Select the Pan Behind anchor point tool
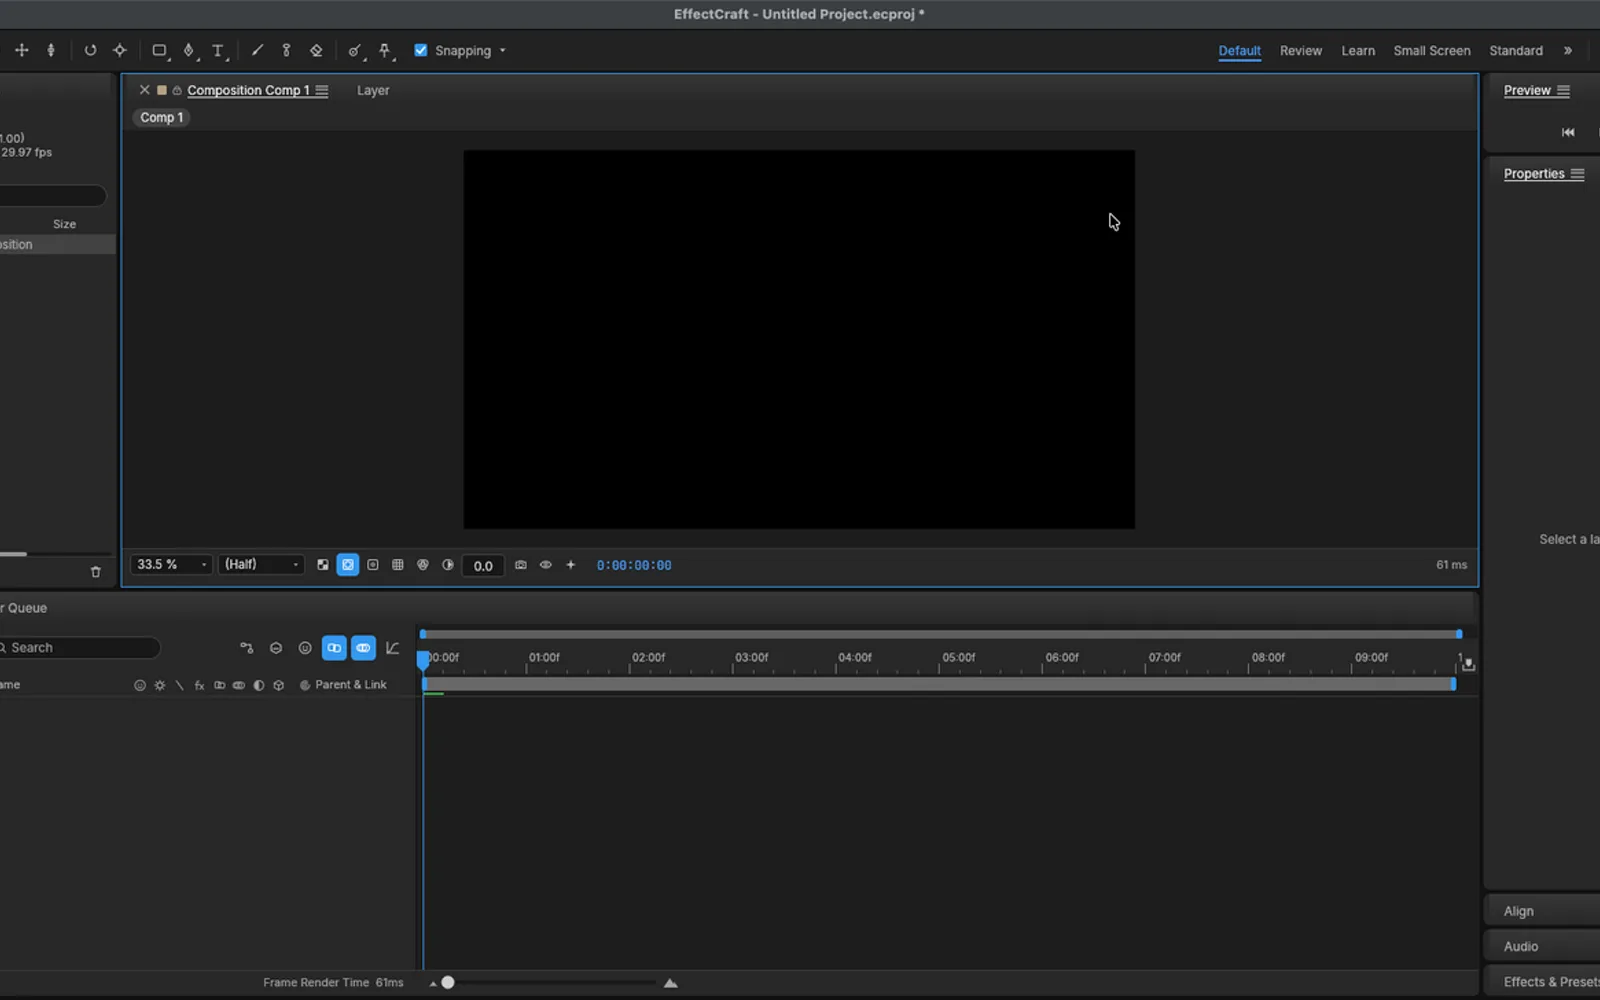 point(120,50)
